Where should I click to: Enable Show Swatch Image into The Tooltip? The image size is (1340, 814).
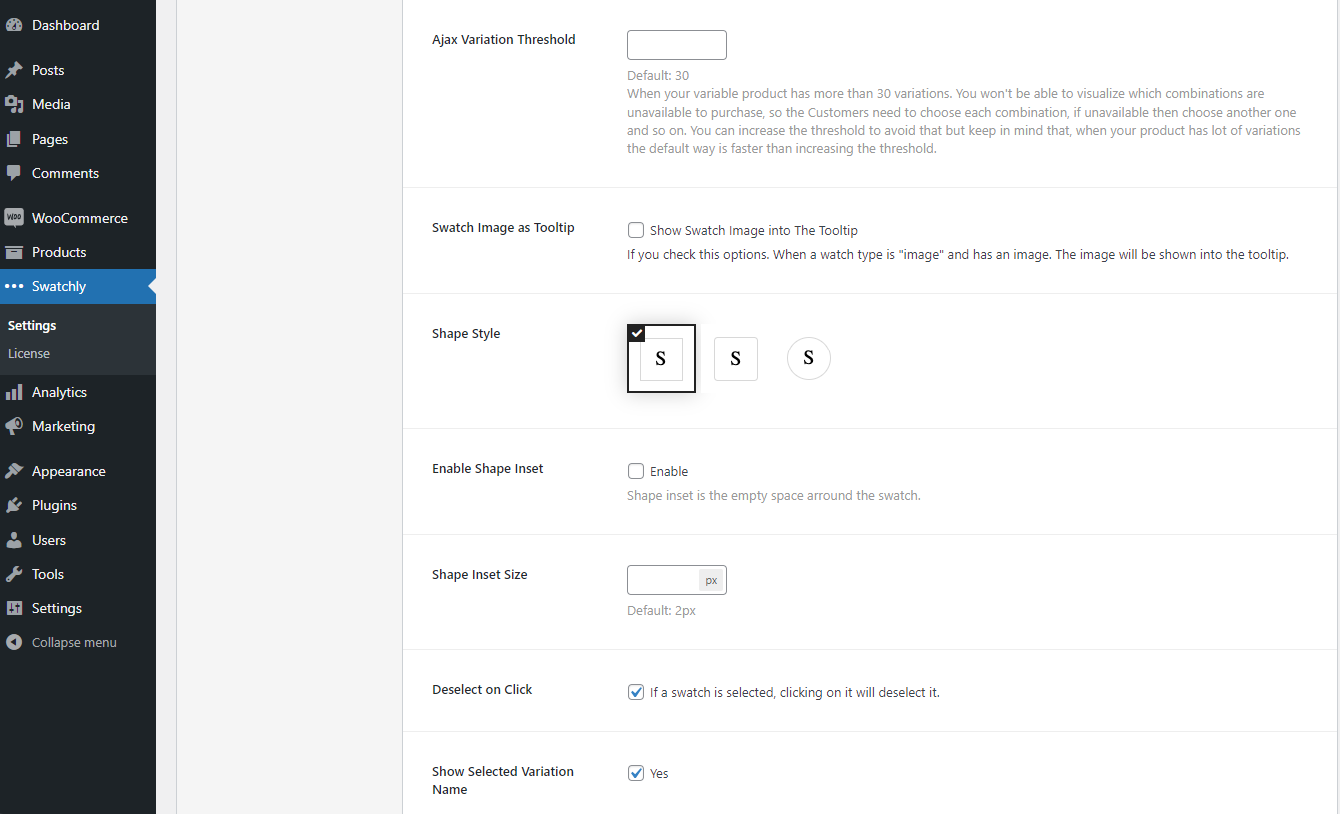coord(636,230)
